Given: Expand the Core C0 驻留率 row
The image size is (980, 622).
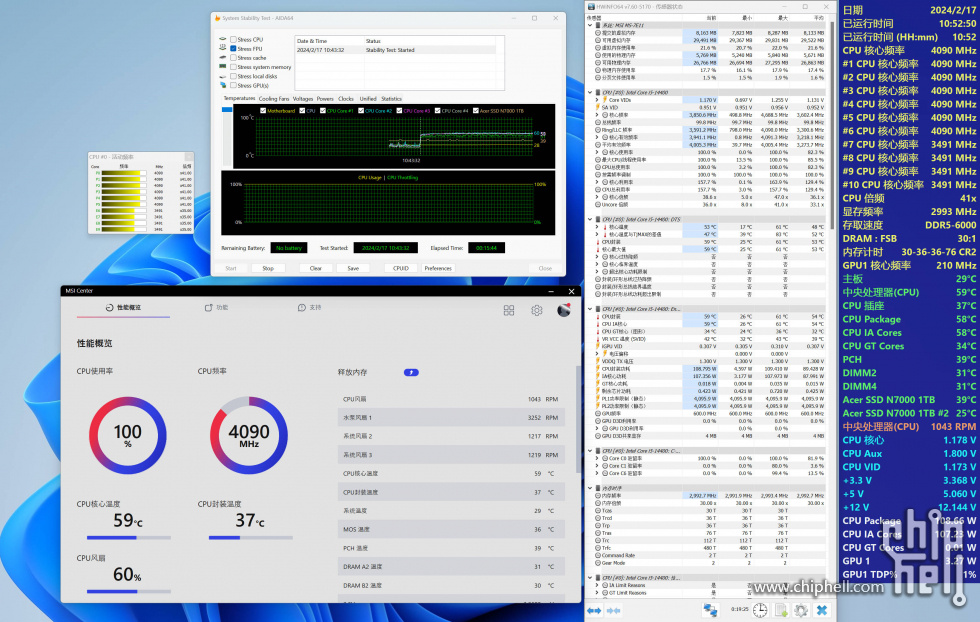Looking at the screenshot, I should (x=597, y=458).
